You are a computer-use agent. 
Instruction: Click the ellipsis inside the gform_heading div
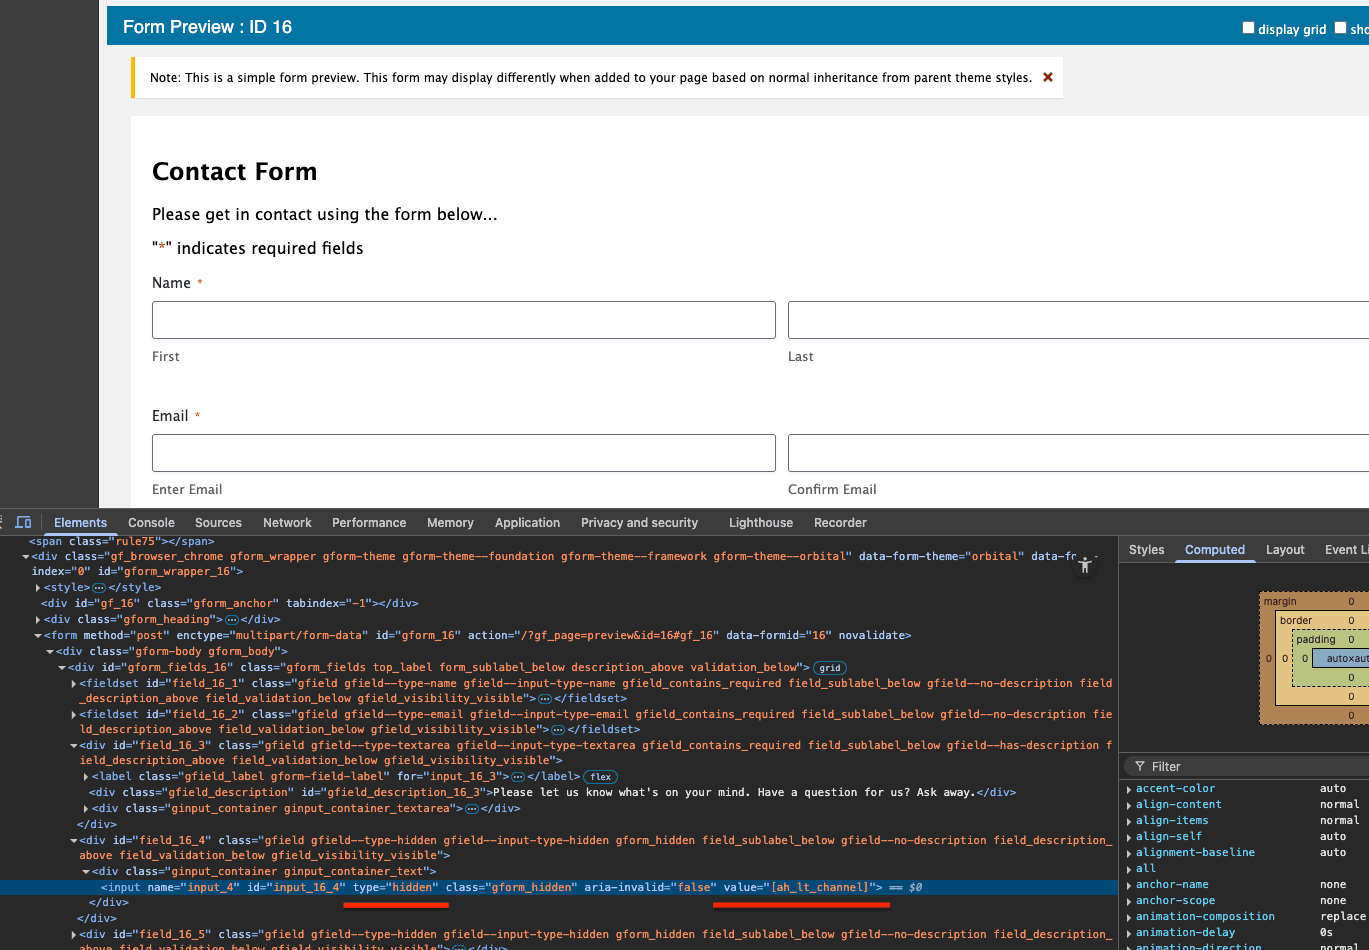click(x=231, y=619)
